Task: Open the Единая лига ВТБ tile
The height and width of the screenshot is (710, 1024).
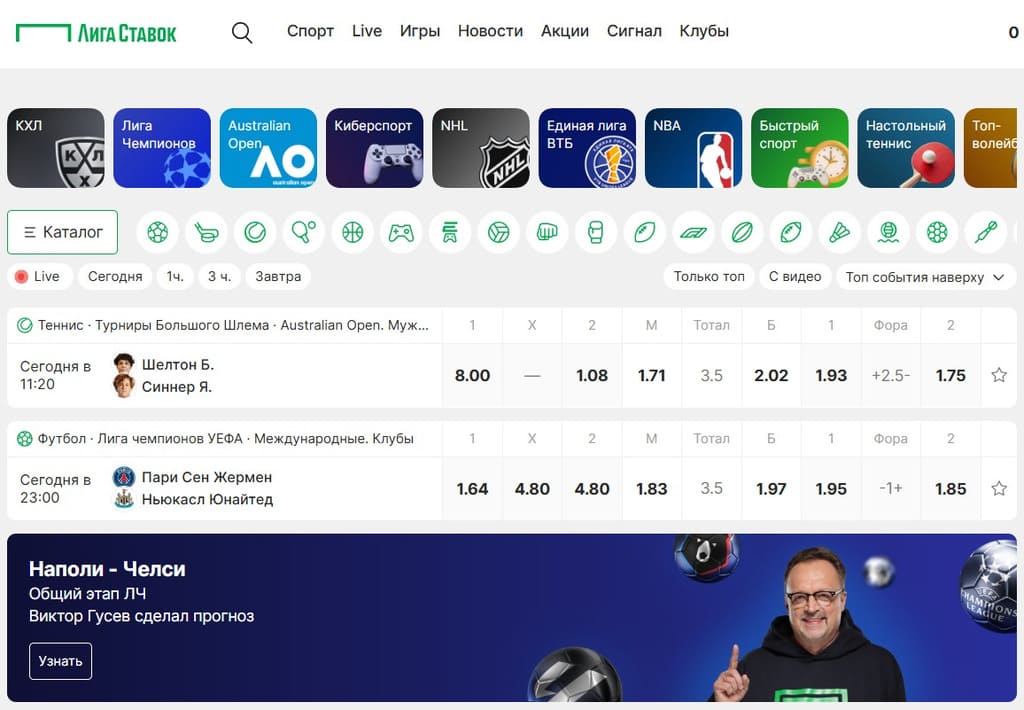Action: (587, 148)
